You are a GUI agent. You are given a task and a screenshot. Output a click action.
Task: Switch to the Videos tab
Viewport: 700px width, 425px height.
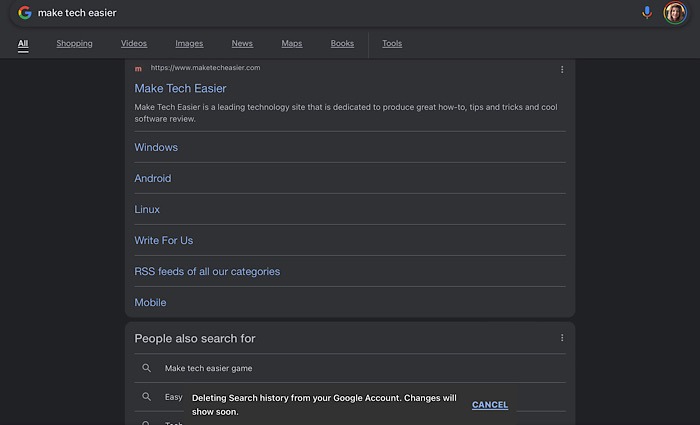(134, 44)
